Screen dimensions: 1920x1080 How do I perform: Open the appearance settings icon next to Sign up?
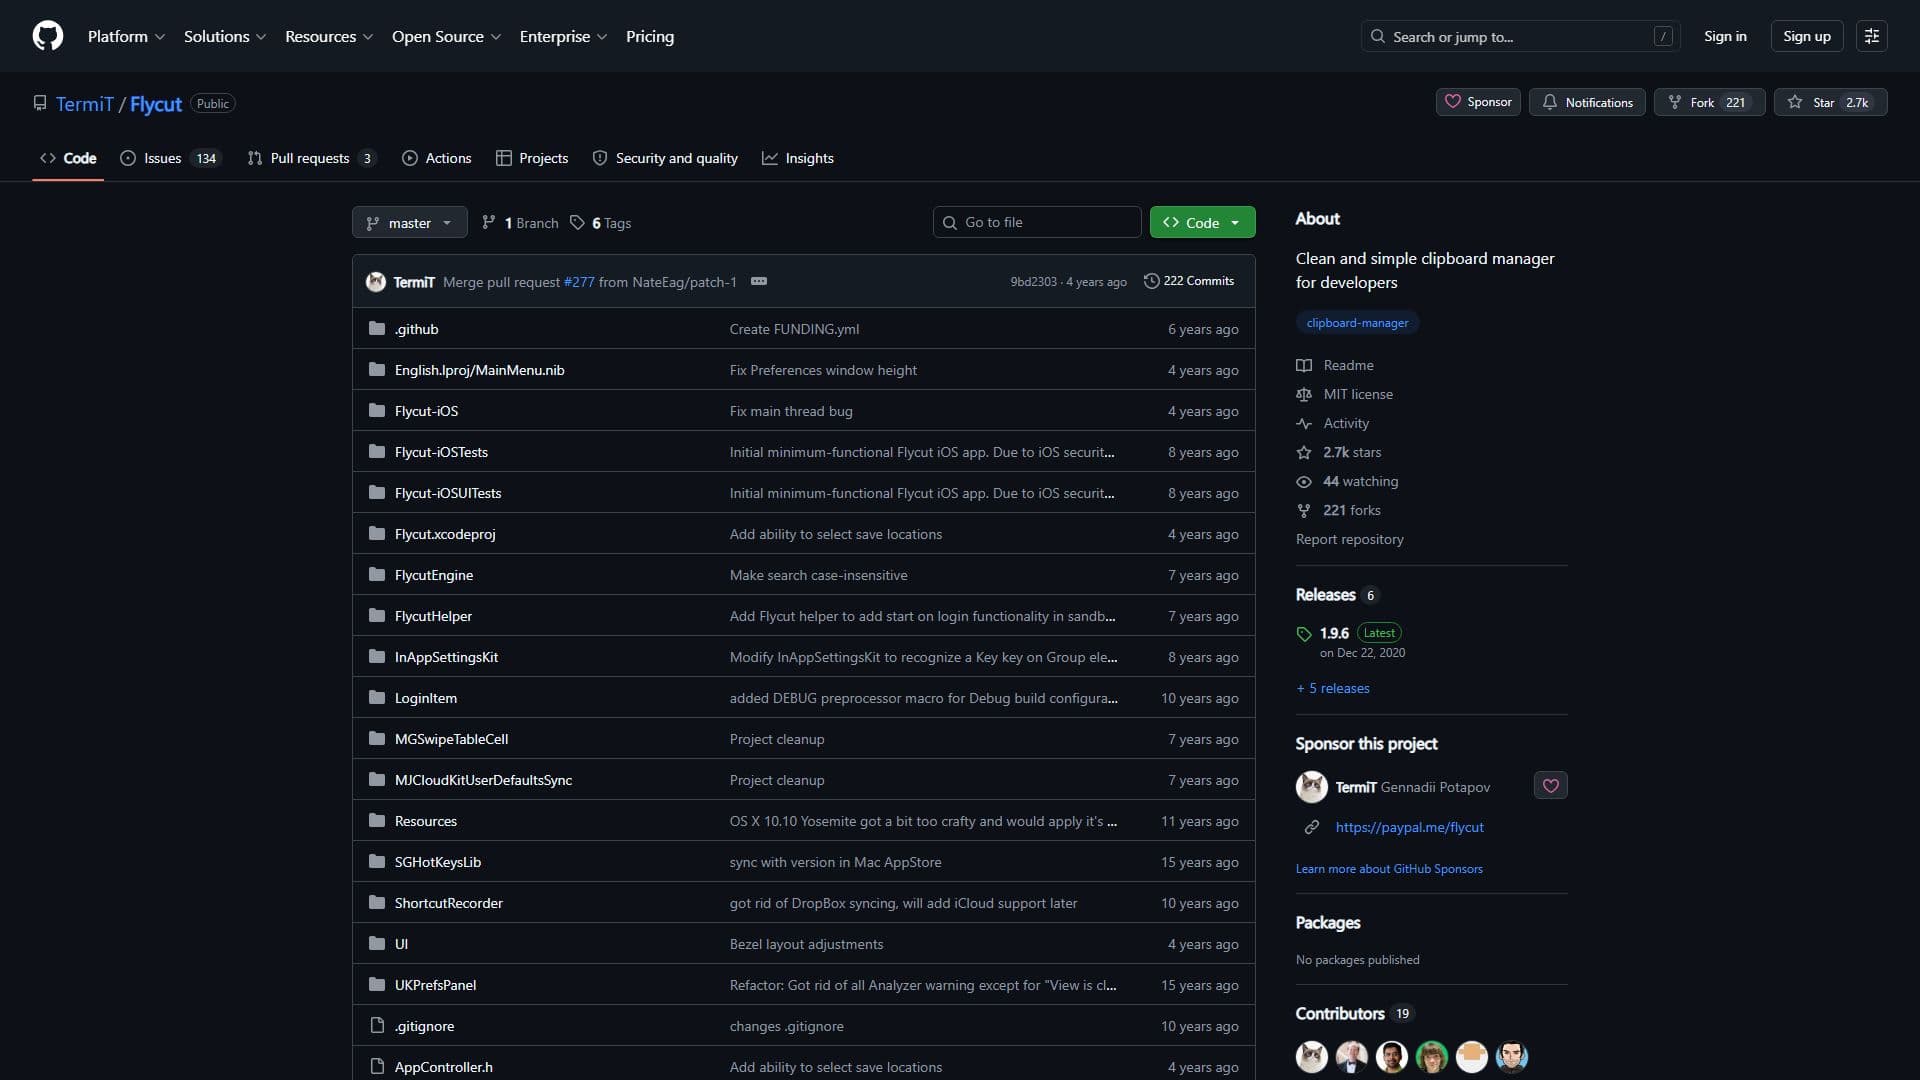pyautogui.click(x=1871, y=36)
